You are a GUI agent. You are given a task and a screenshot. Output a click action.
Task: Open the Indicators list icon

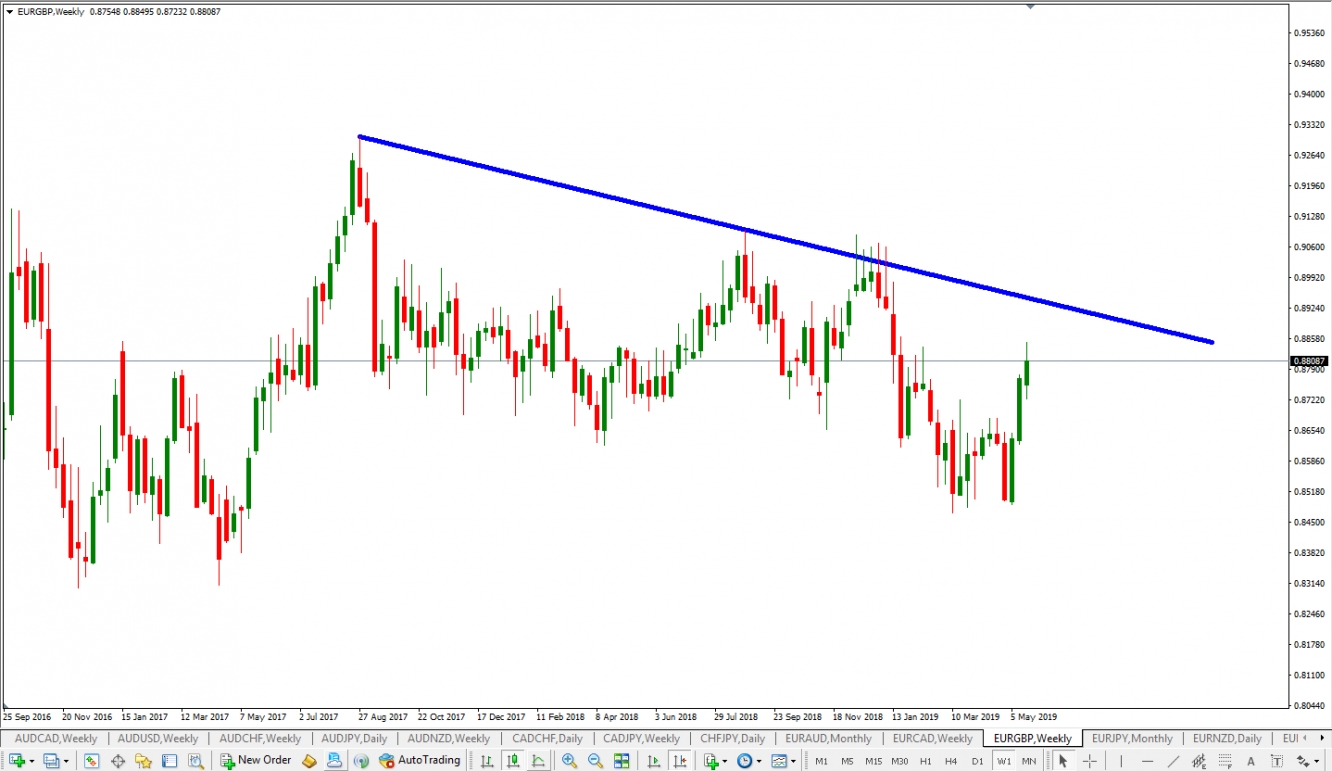(x=712, y=761)
